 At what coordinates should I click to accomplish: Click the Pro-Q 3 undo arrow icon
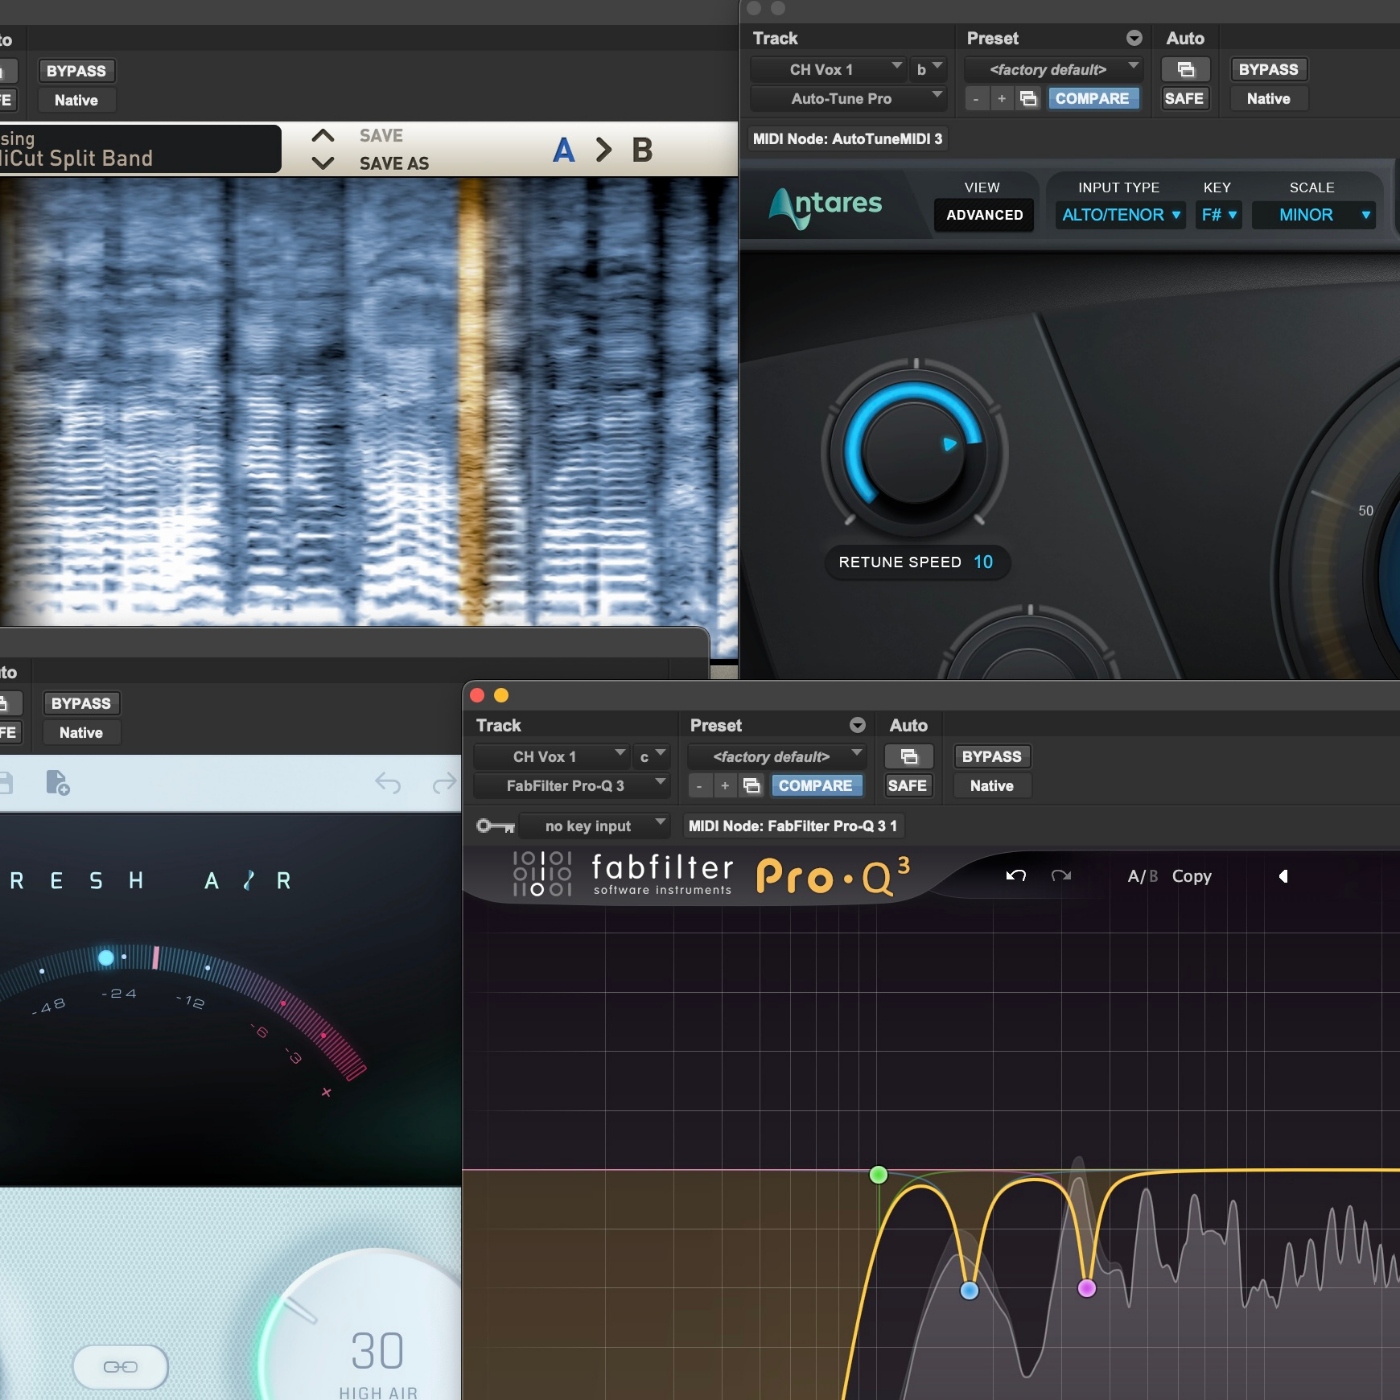(x=1016, y=876)
